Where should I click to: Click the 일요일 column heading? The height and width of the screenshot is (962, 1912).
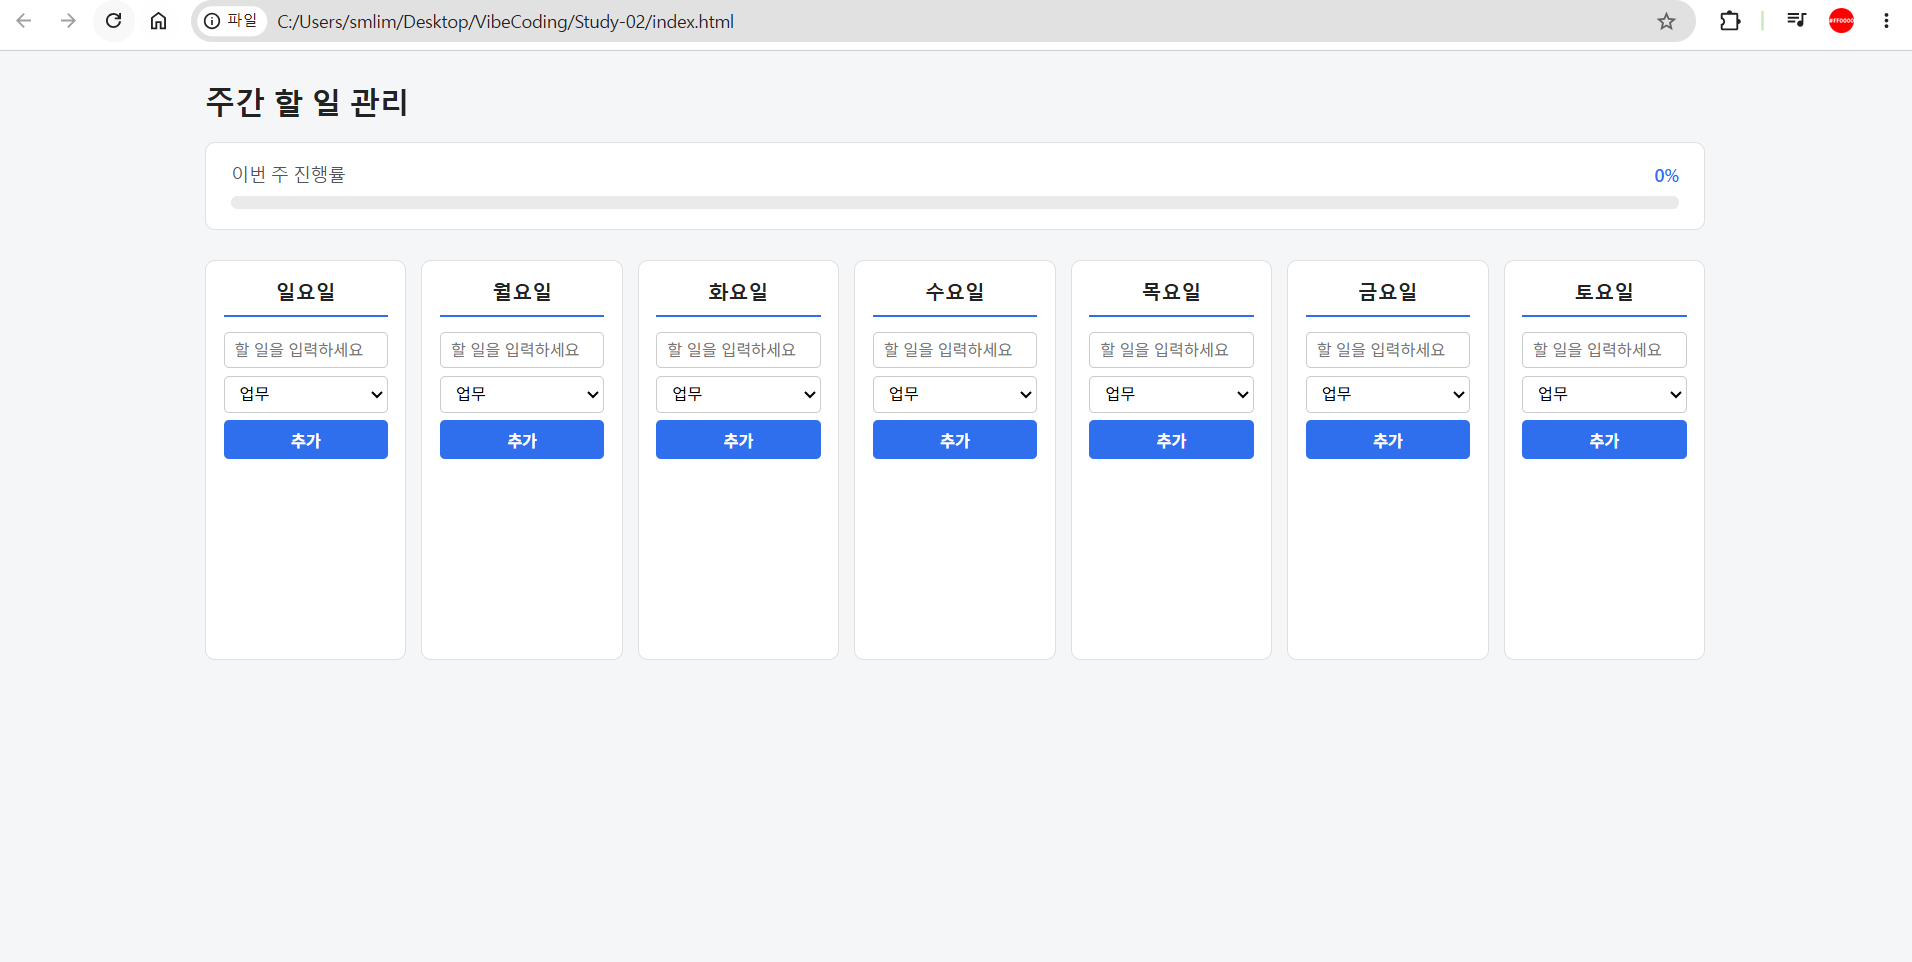[x=306, y=292]
